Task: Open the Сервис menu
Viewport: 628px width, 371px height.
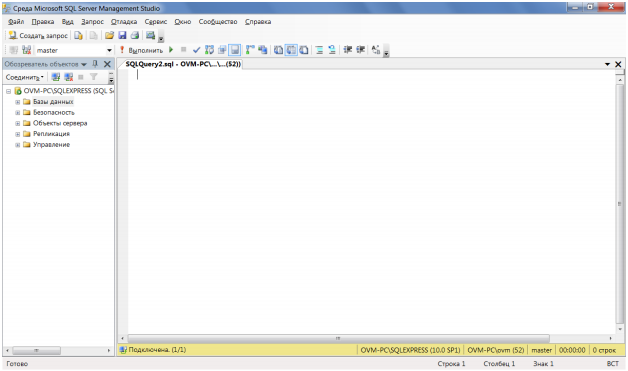Action: pos(156,22)
